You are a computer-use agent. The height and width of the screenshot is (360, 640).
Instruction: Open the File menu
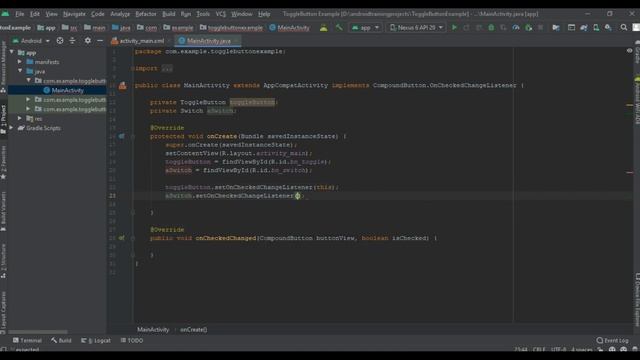click(x=19, y=14)
